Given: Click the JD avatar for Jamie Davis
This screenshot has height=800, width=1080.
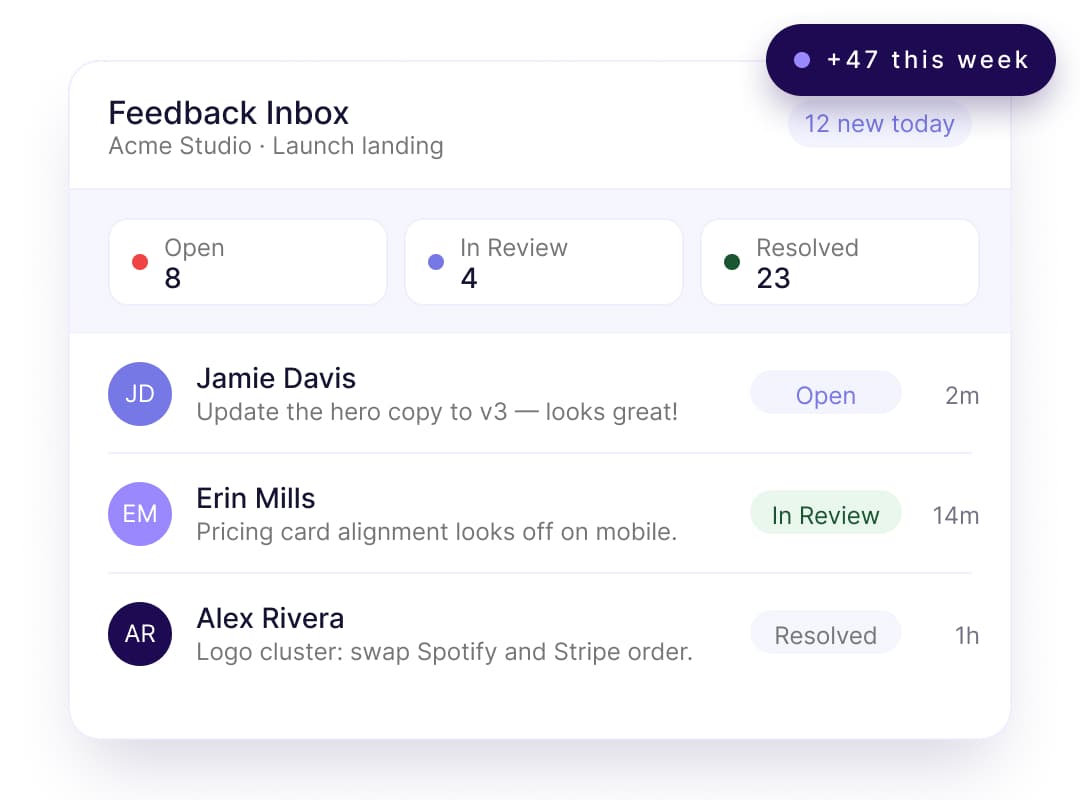Looking at the screenshot, I should pyautogui.click(x=140, y=394).
